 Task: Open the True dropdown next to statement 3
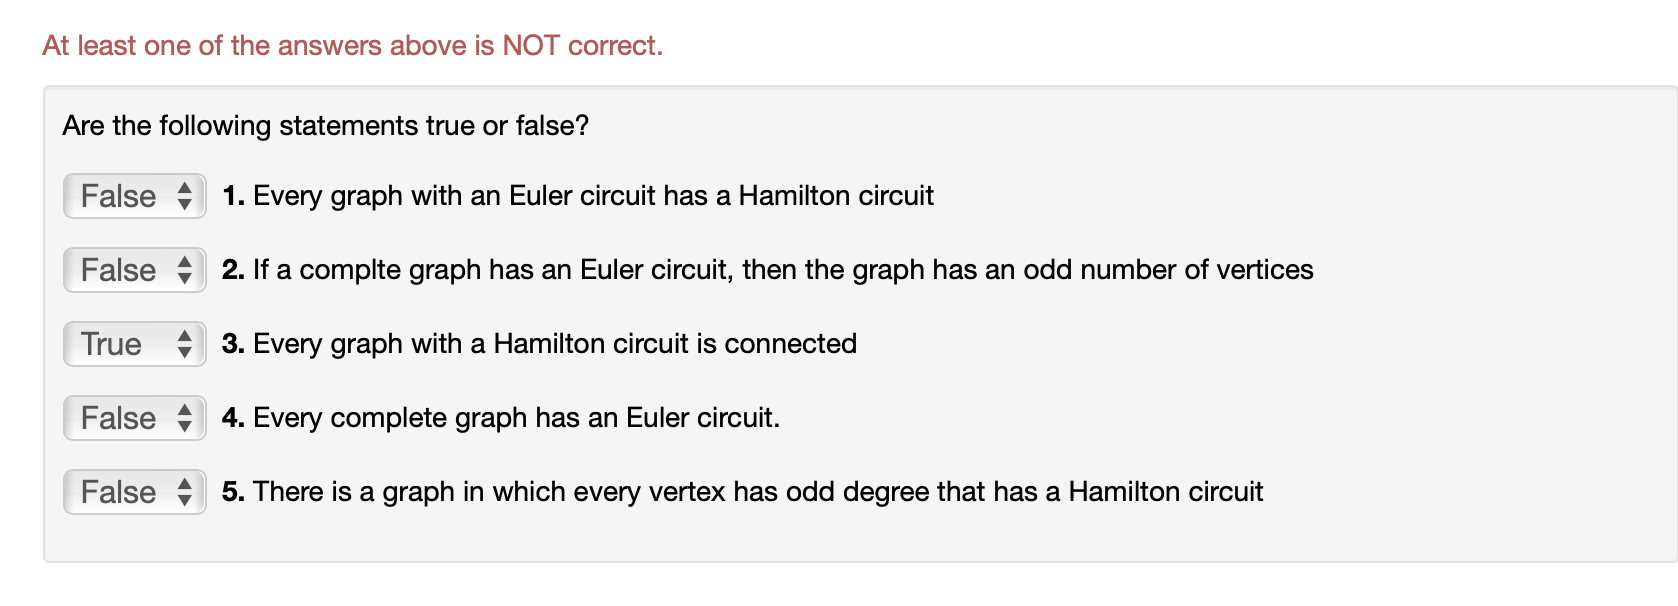133,344
